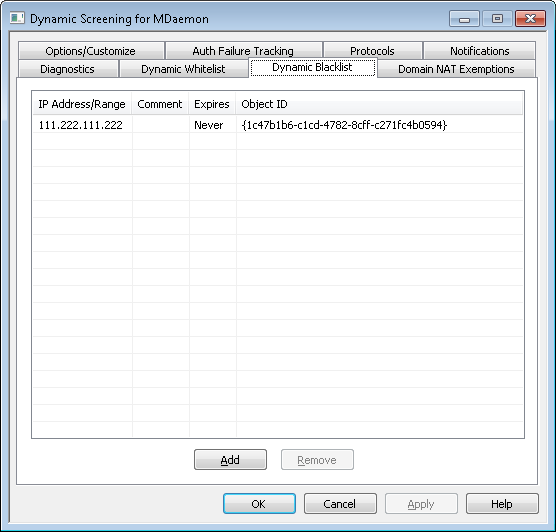
Task: Click the Dynamic Screening app icon in title bar
Action: (x=17, y=18)
